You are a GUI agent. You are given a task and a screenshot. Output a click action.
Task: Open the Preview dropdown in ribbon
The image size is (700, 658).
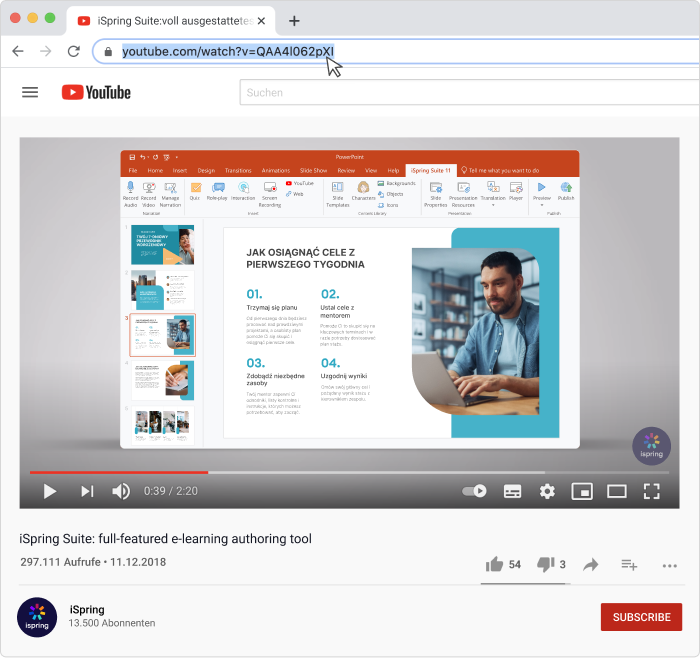tap(542, 193)
